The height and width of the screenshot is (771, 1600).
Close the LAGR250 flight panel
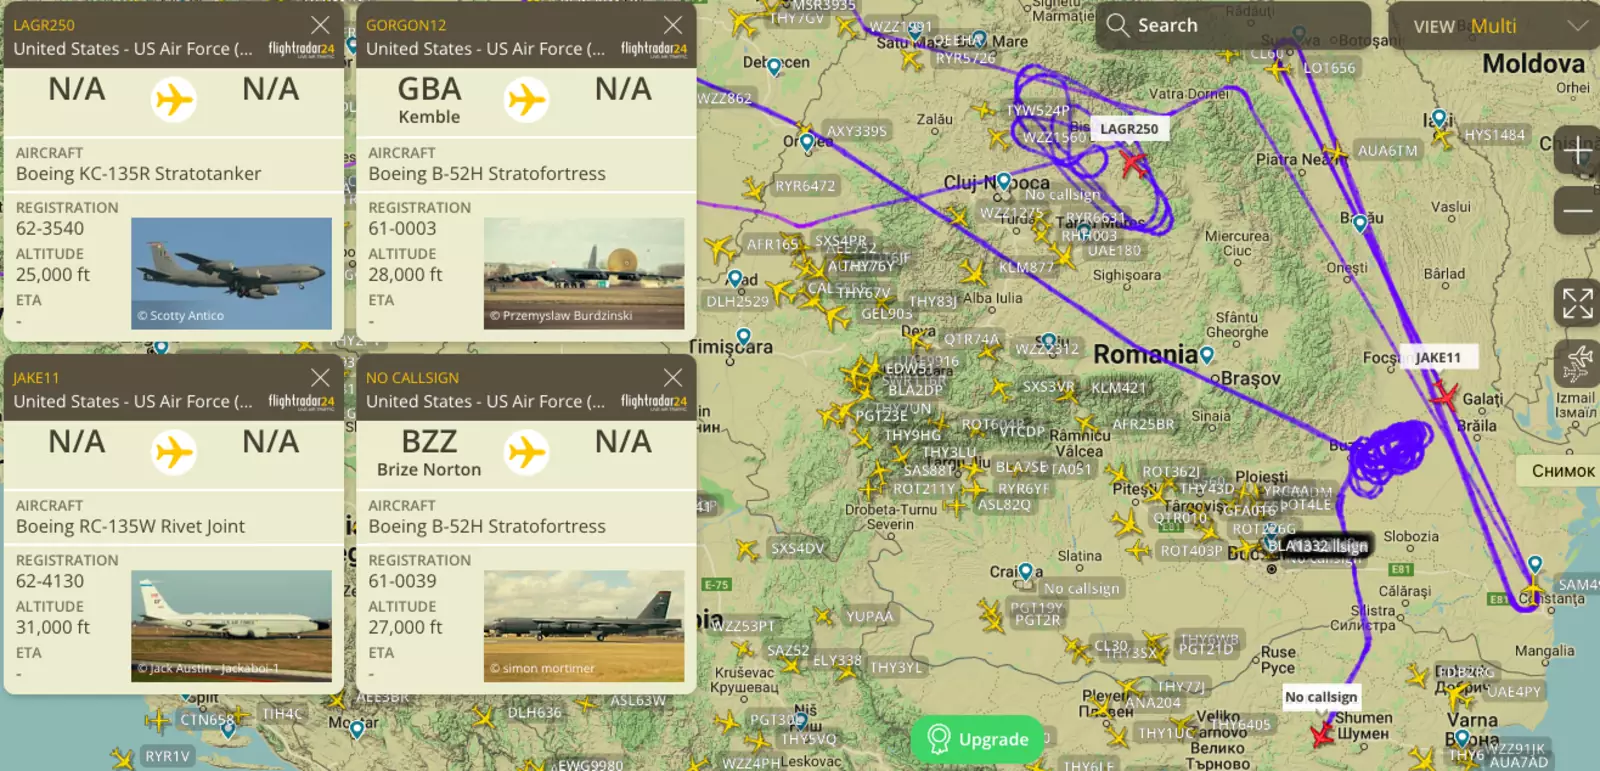(320, 25)
